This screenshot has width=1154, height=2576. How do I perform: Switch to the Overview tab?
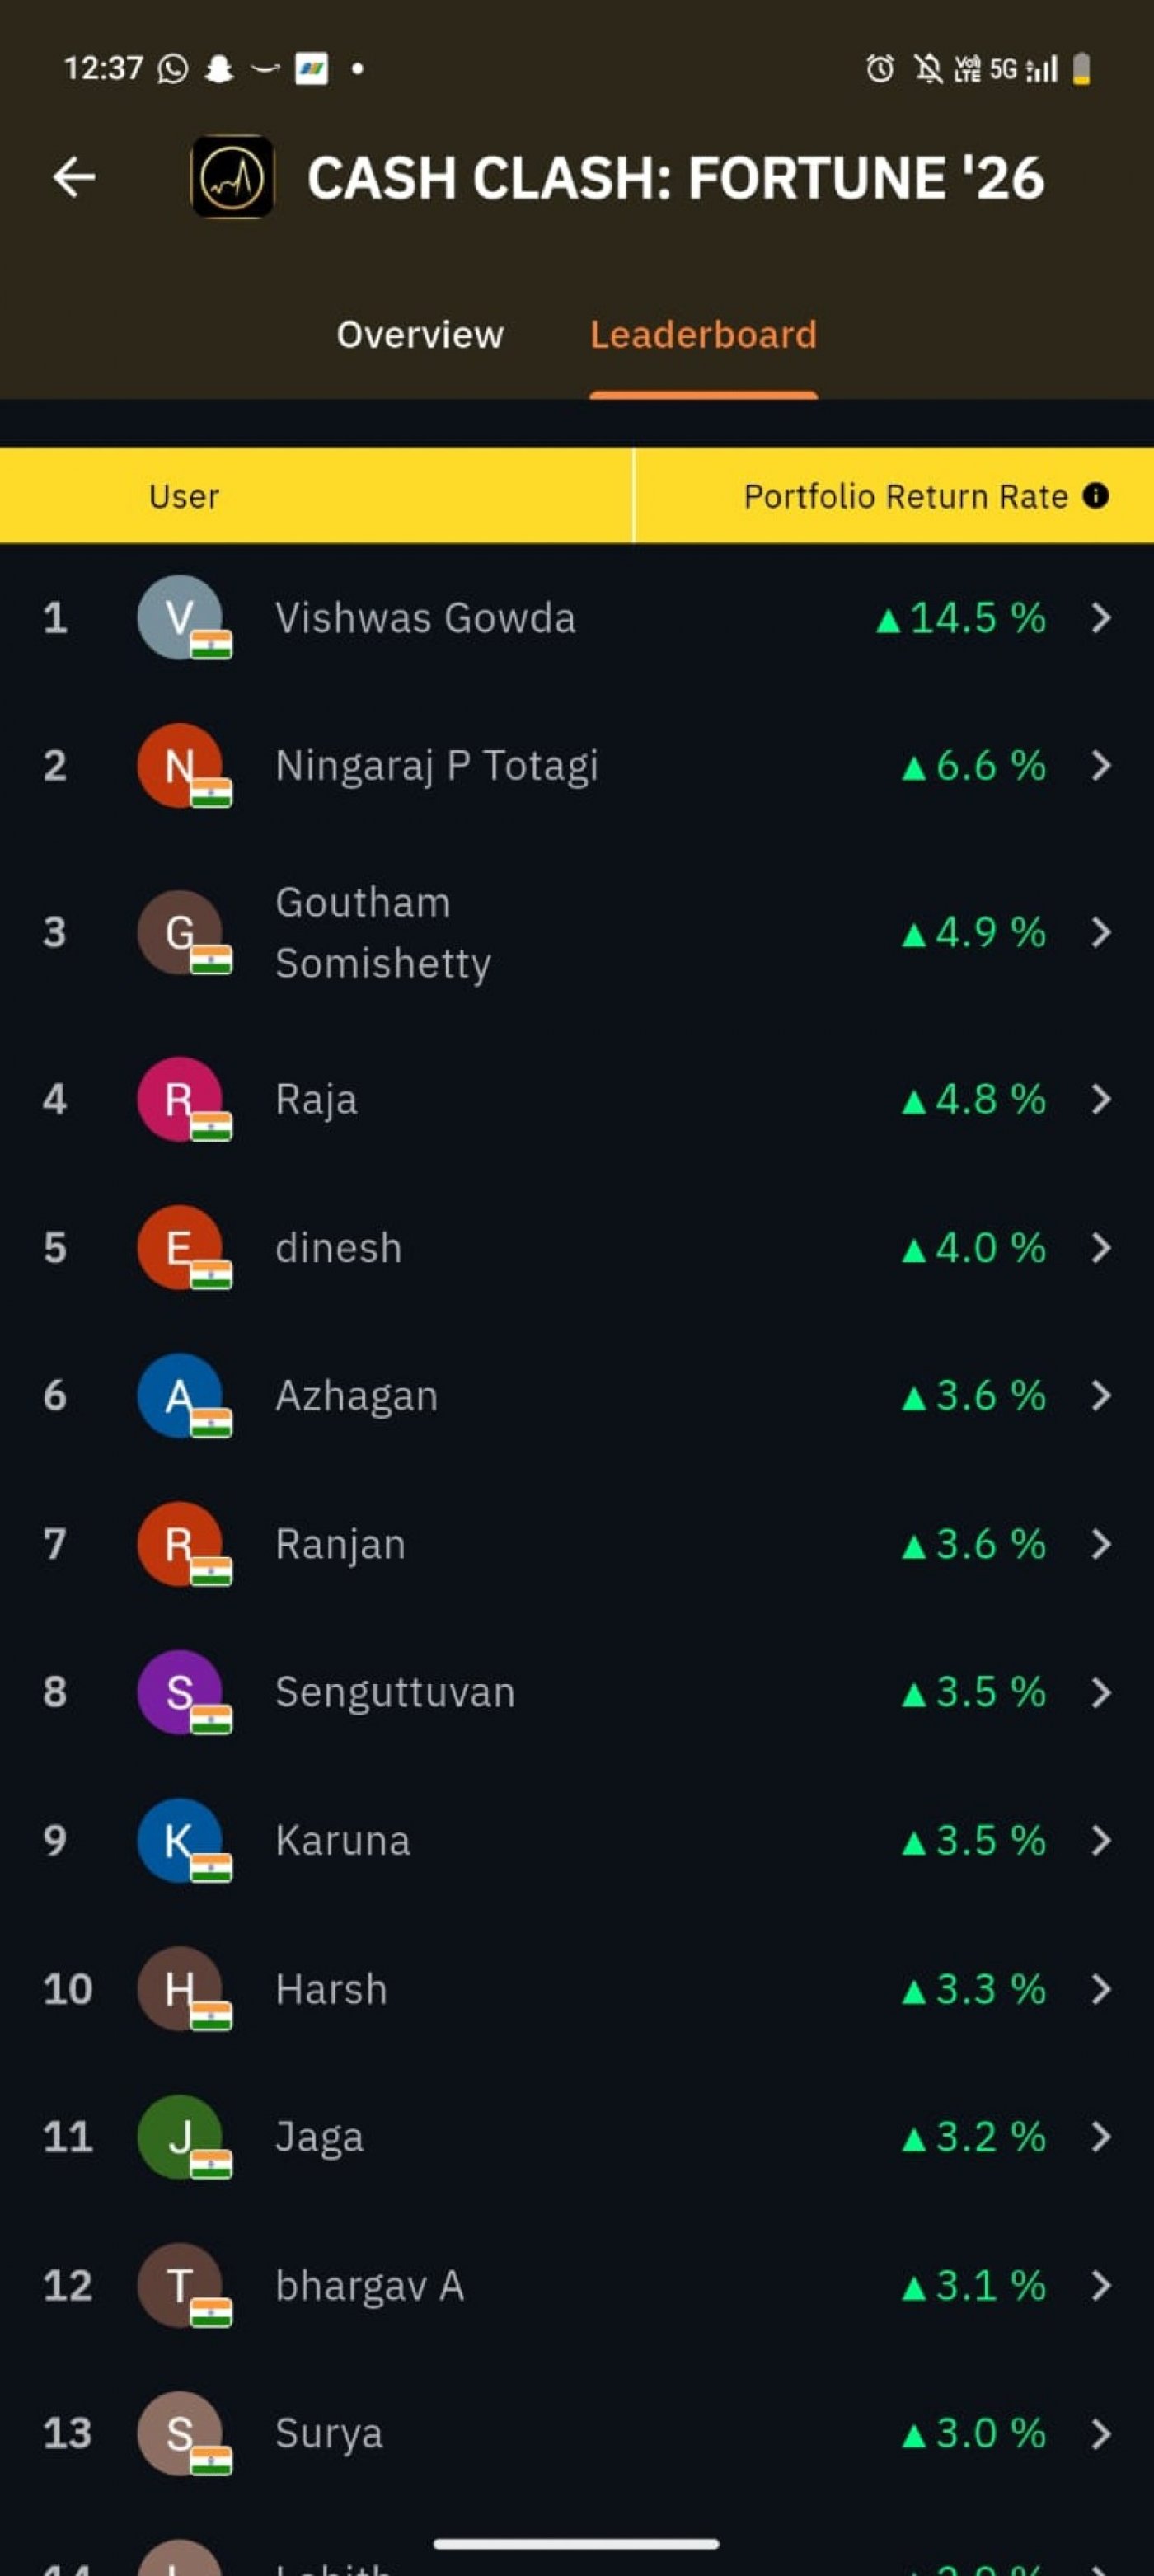[x=420, y=335]
